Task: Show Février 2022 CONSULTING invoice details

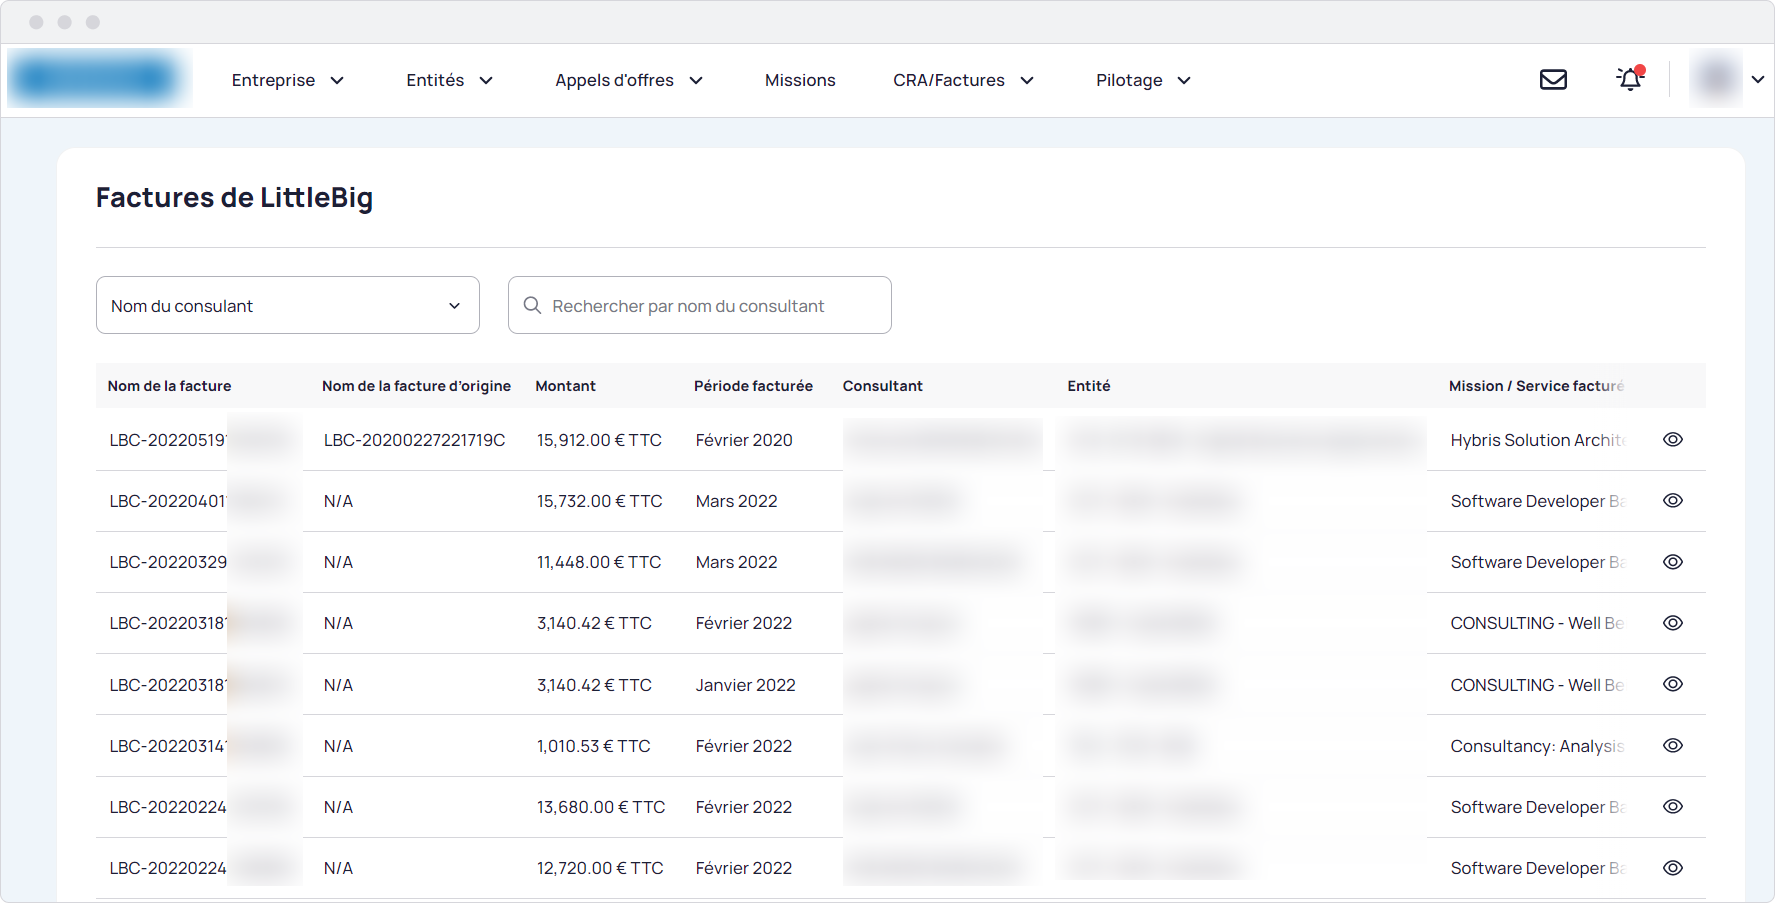Action: pos(1673,623)
